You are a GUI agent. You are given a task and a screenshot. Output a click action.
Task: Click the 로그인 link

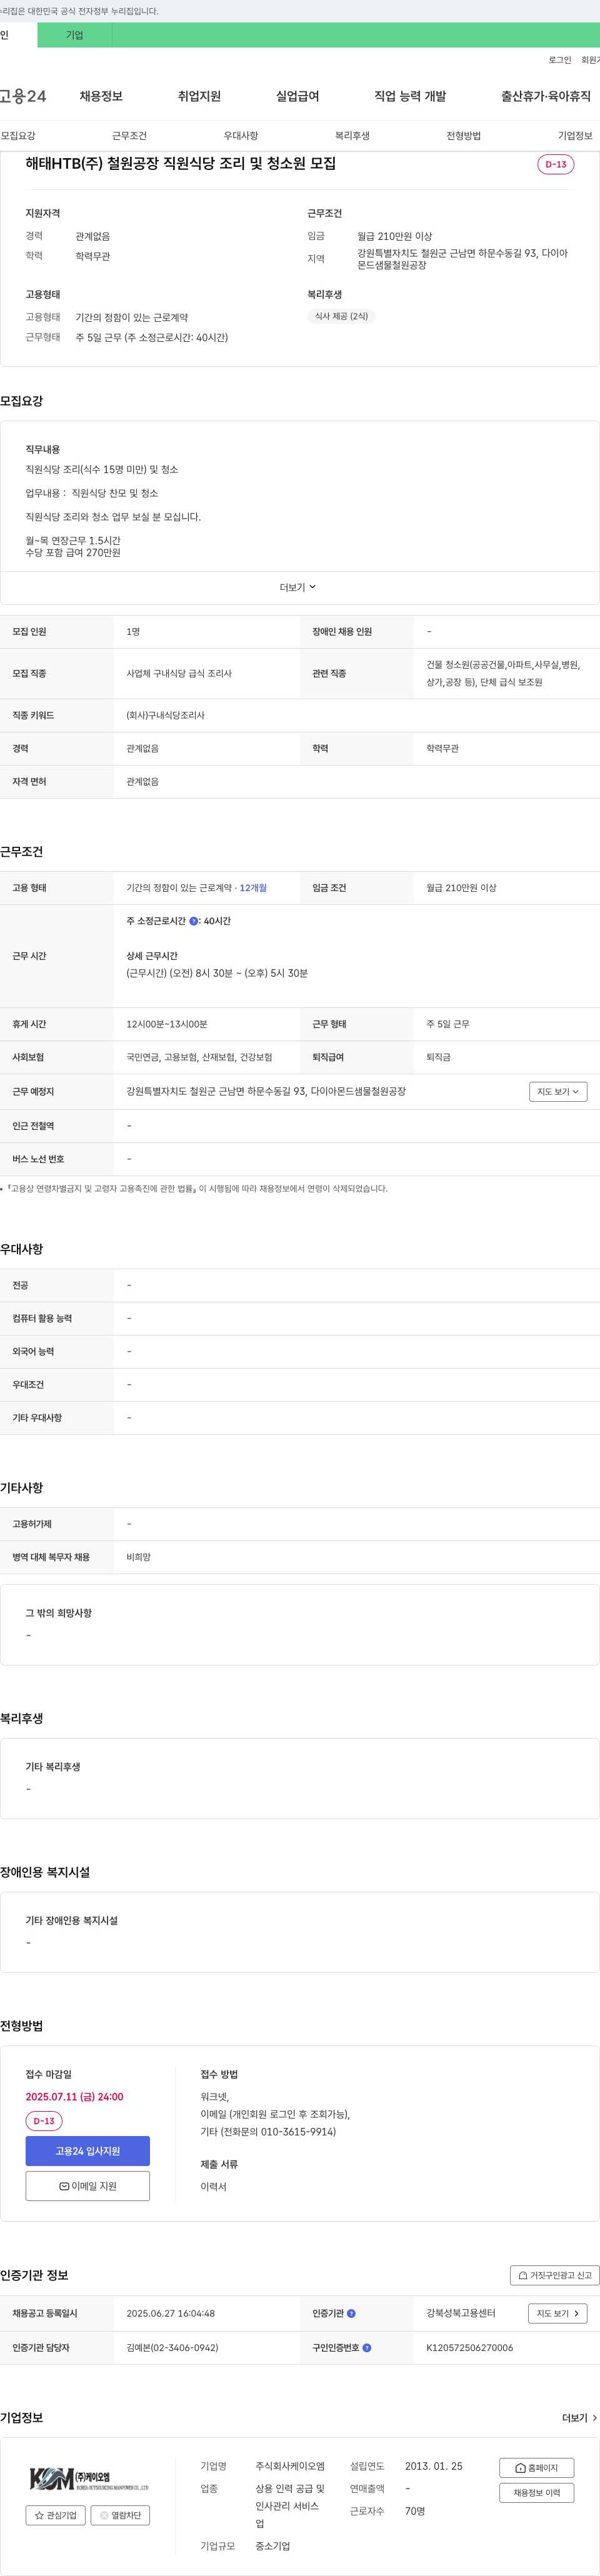click(x=559, y=60)
